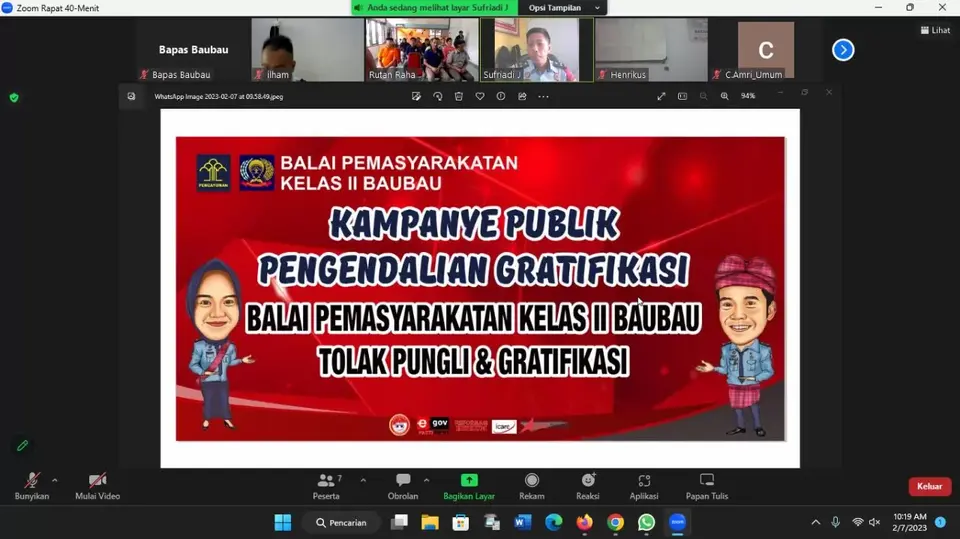The image size is (960, 539).
Task: Open Firefox from taskbar
Action: coord(584,522)
